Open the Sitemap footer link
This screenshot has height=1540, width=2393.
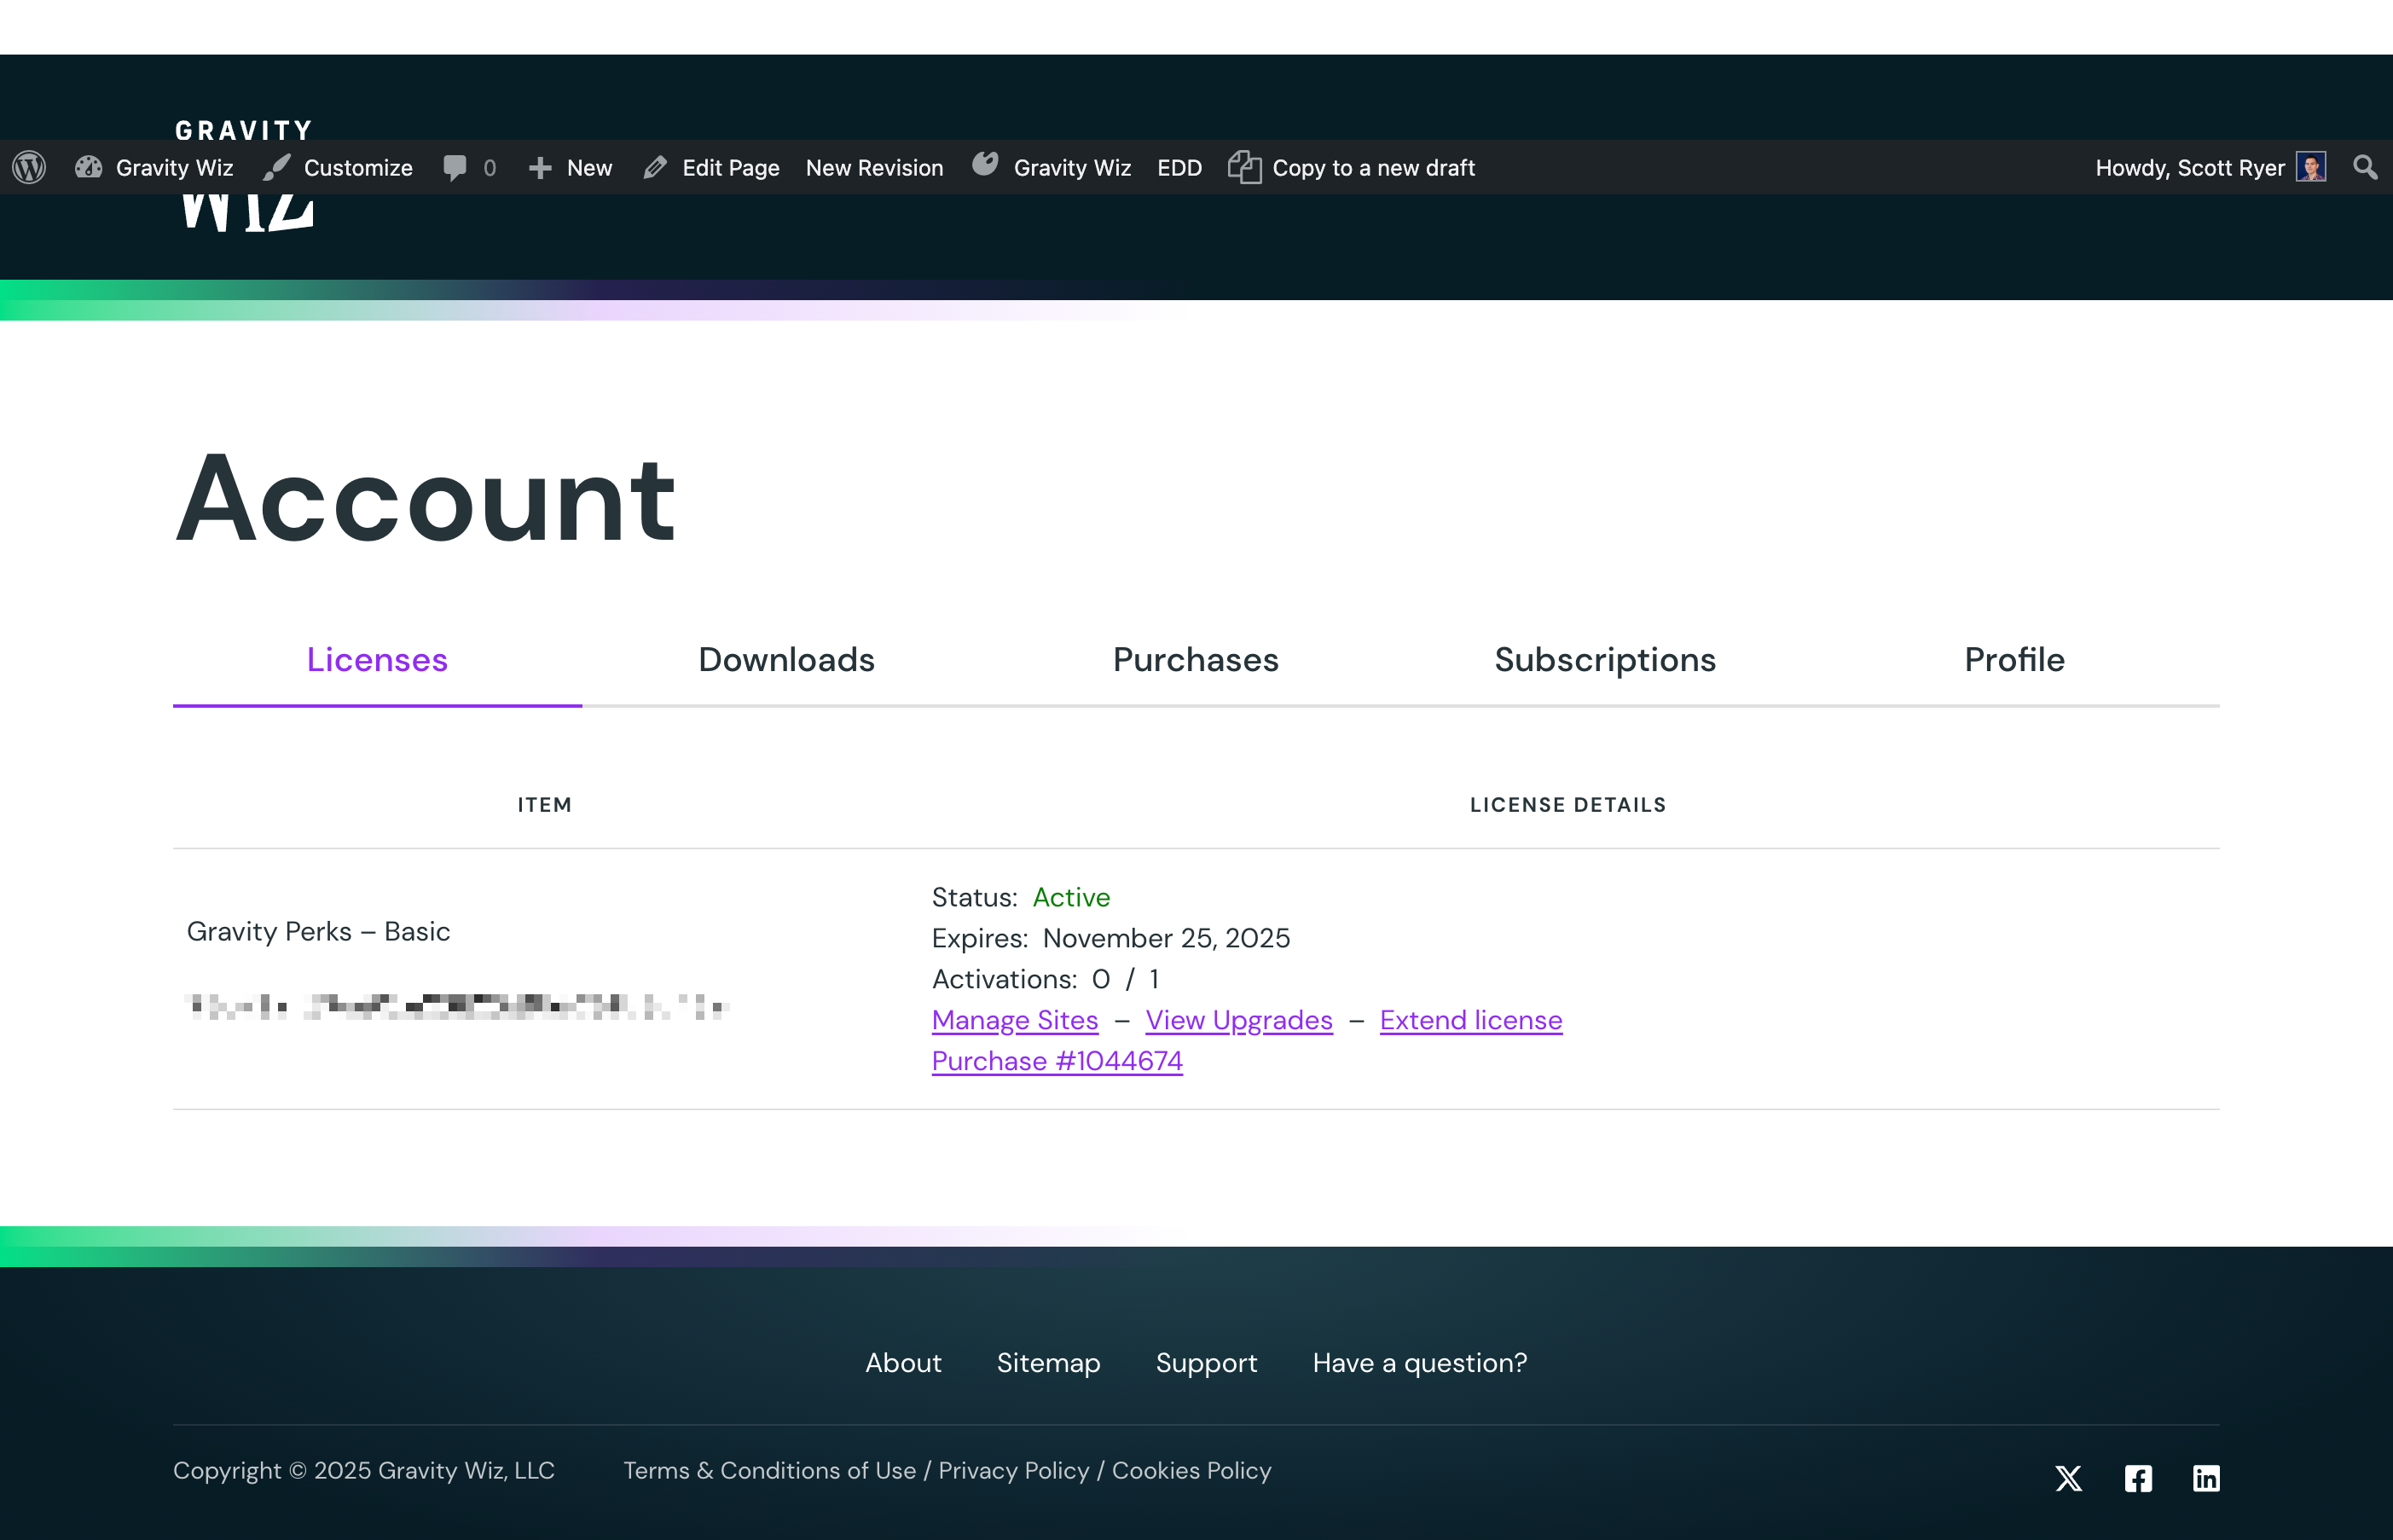tap(1048, 1363)
